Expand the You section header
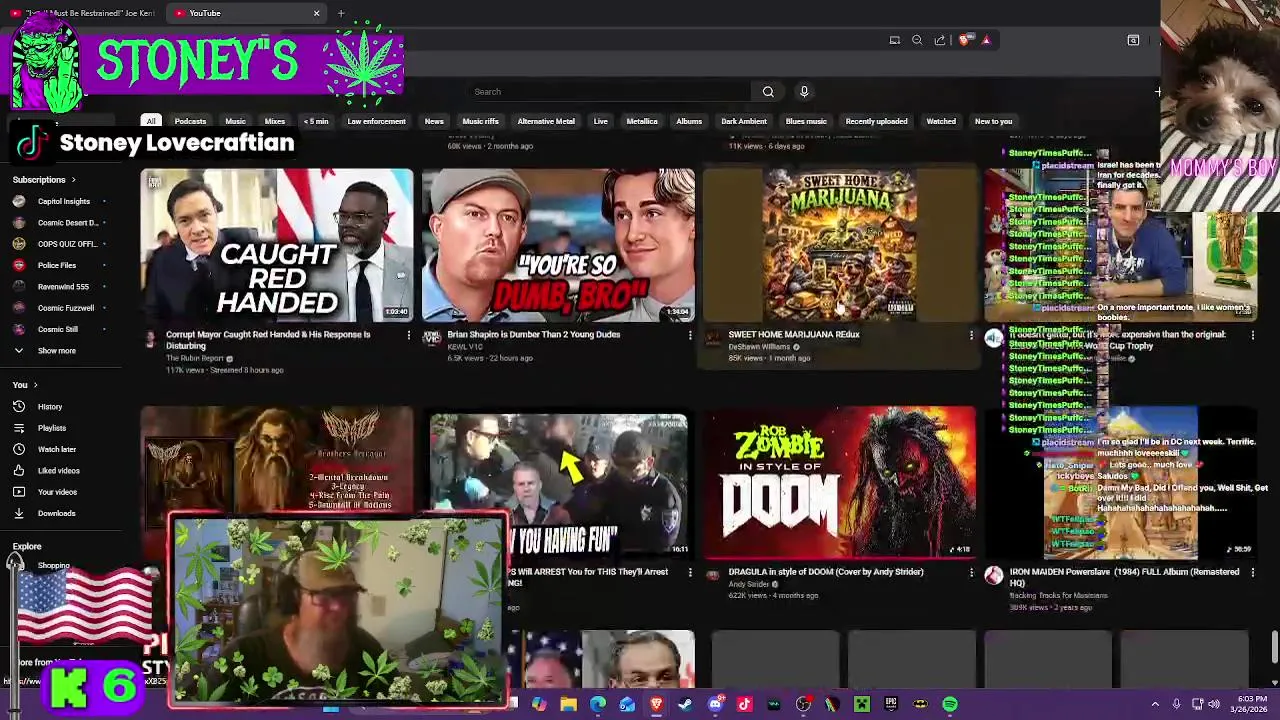The height and width of the screenshot is (720, 1280). tap(25, 385)
